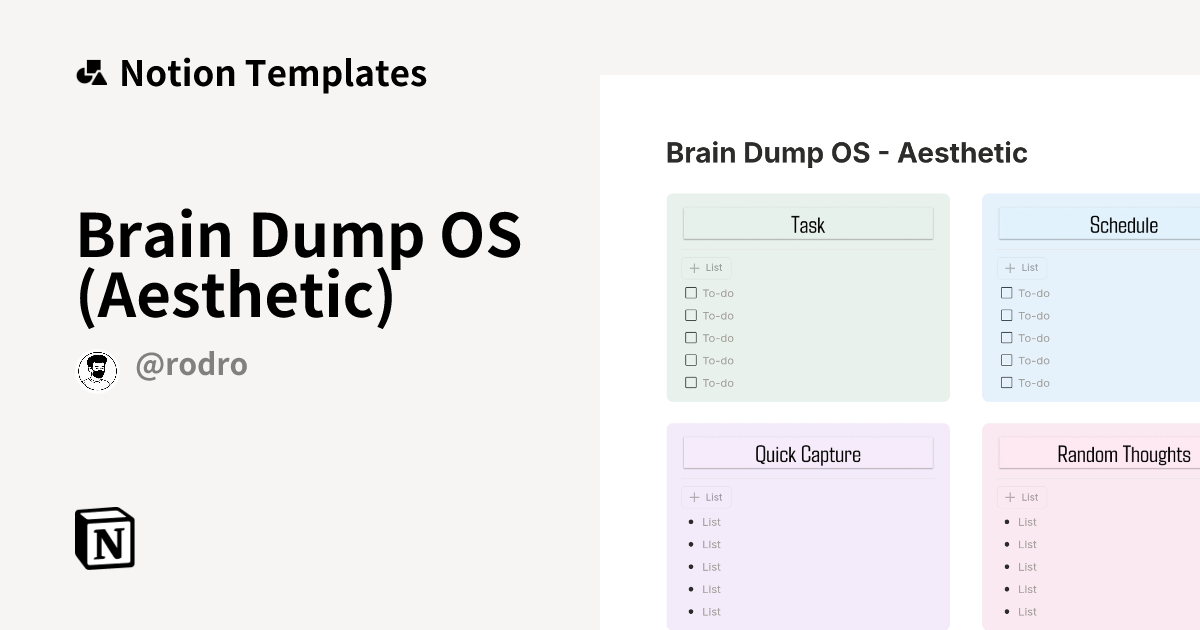Select the Schedule header block
1200x630 pixels.
tap(1100, 224)
